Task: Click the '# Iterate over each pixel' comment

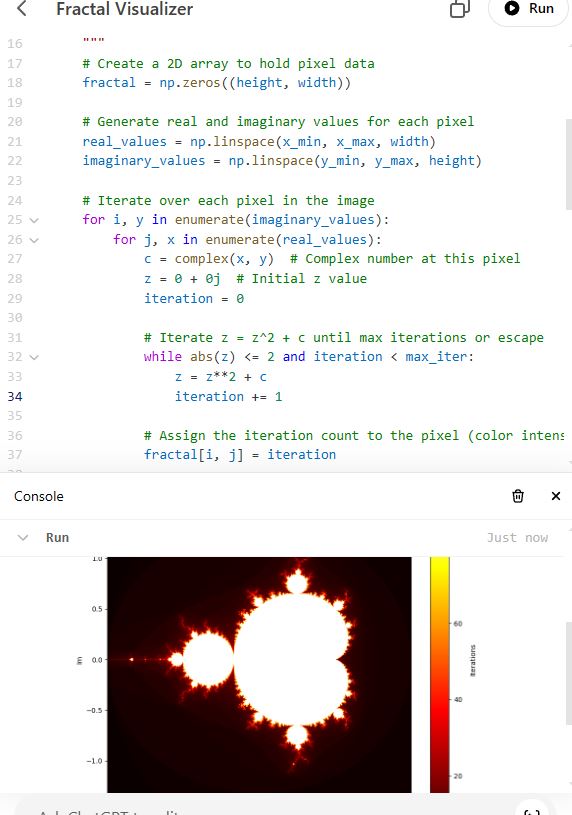Action: pyautogui.click(x=228, y=201)
